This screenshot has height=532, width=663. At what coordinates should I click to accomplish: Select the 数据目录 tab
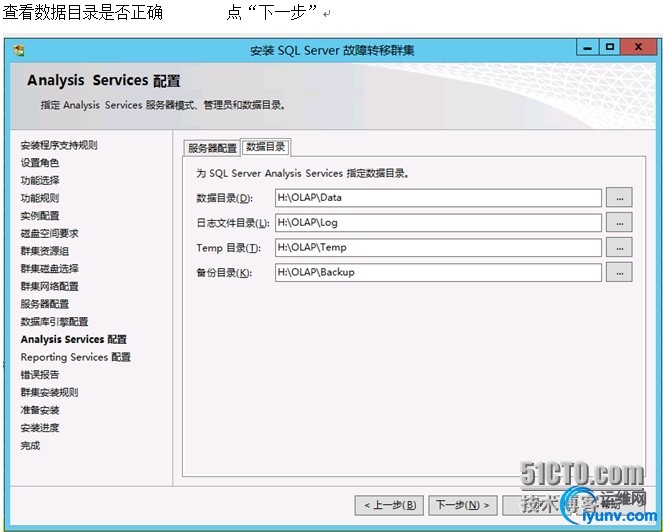pyautogui.click(x=266, y=147)
